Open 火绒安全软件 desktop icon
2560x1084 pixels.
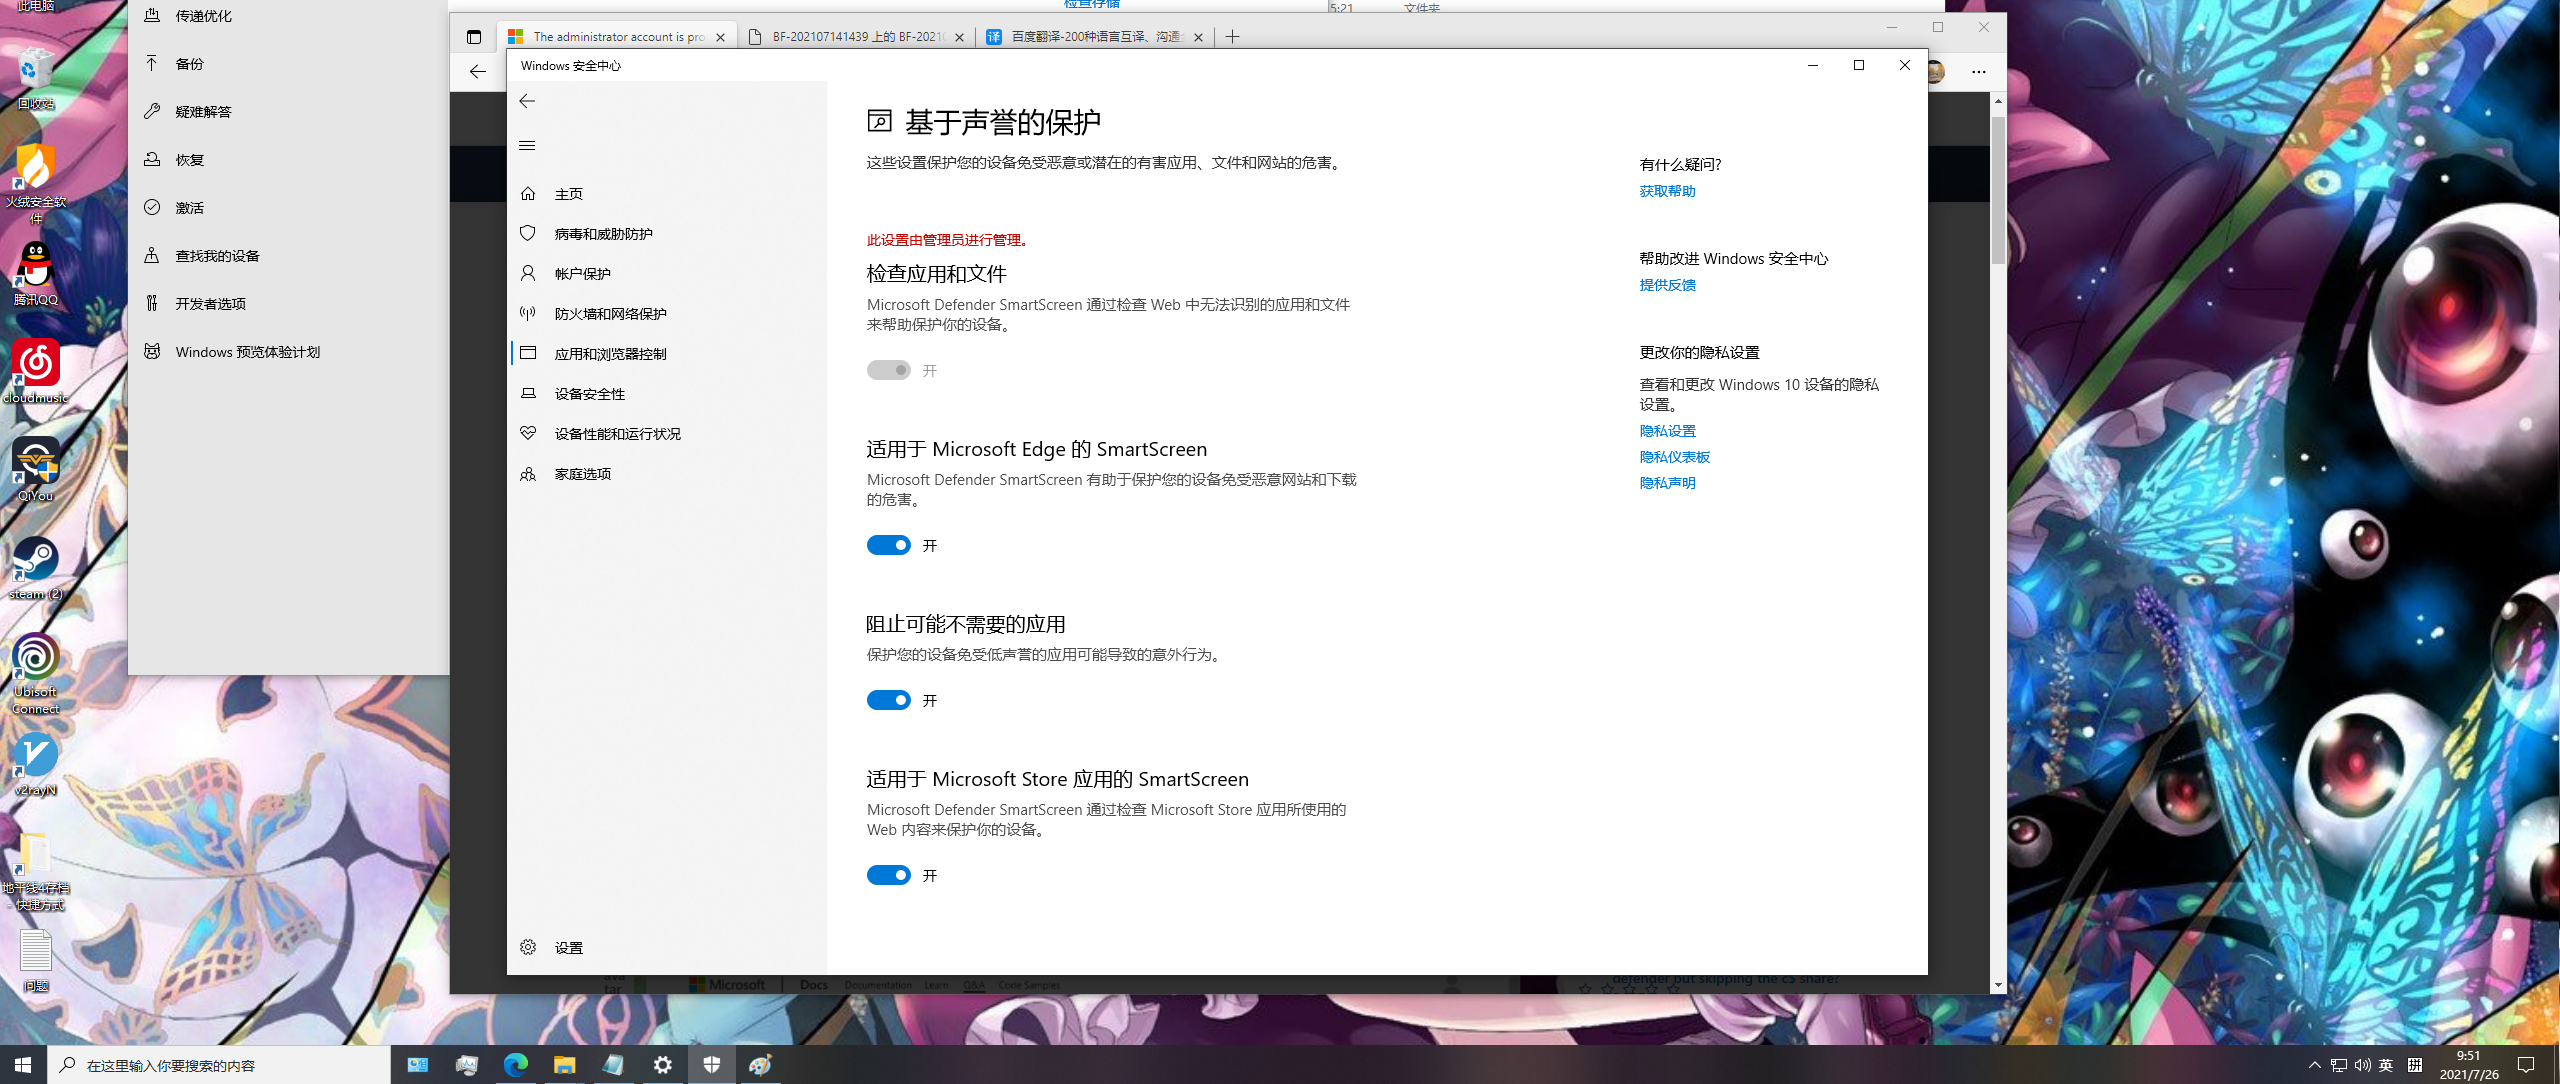[36, 183]
